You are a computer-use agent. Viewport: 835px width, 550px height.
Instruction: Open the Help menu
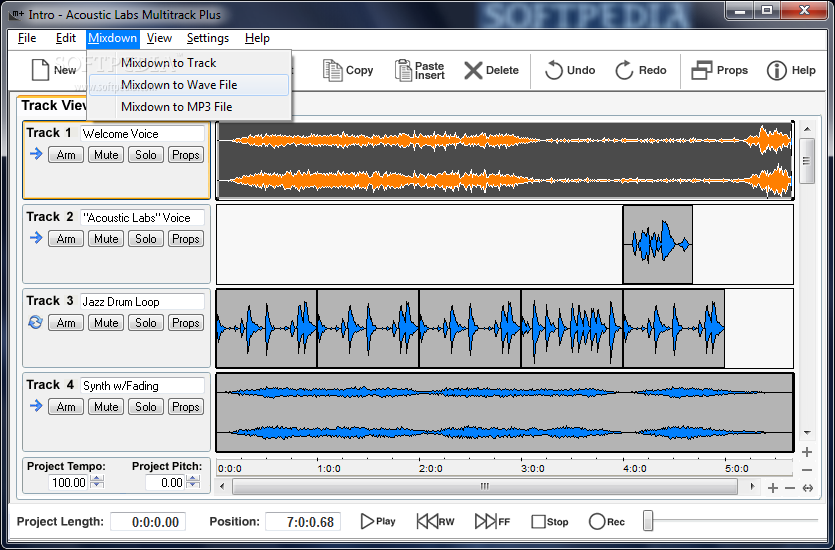[x=257, y=38]
